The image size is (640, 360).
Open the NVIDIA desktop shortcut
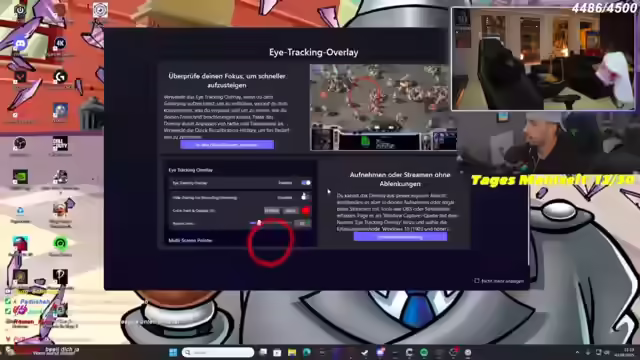pyautogui.click(x=20, y=177)
